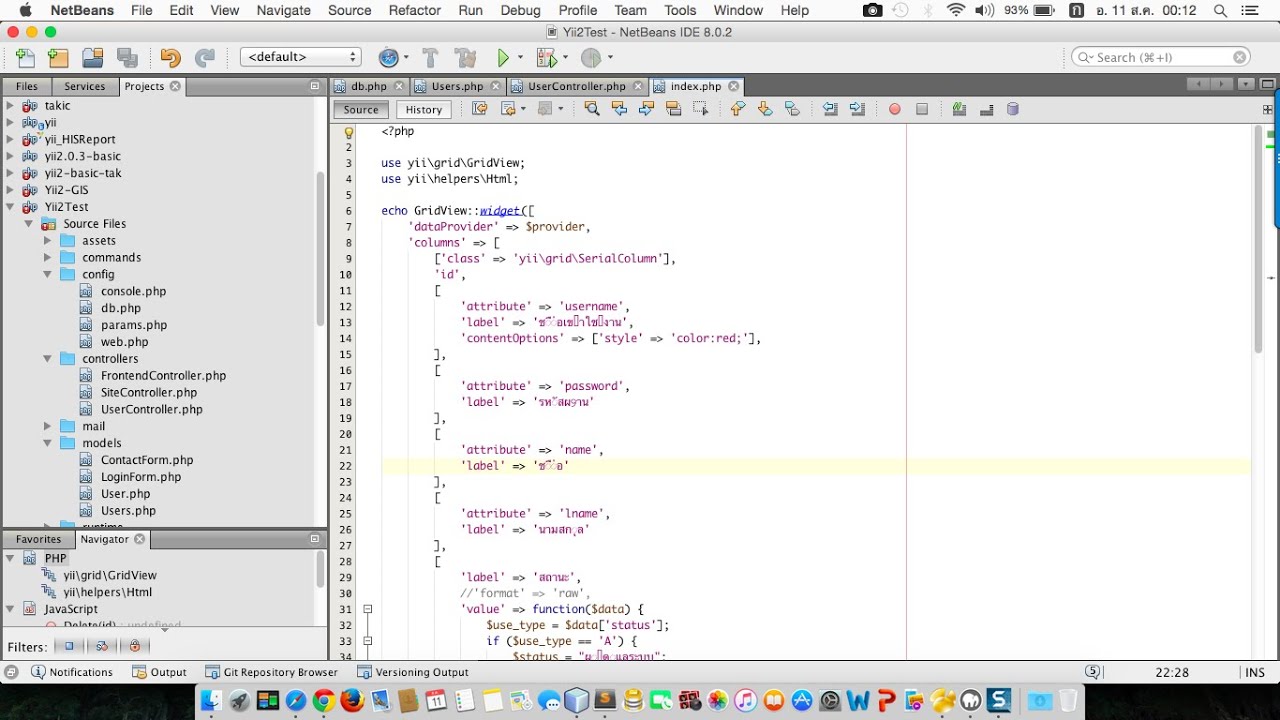1280x720 pixels.
Task: Click the Open Project toolbar icon
Action: pyautogui.click(x=93, y=58)
